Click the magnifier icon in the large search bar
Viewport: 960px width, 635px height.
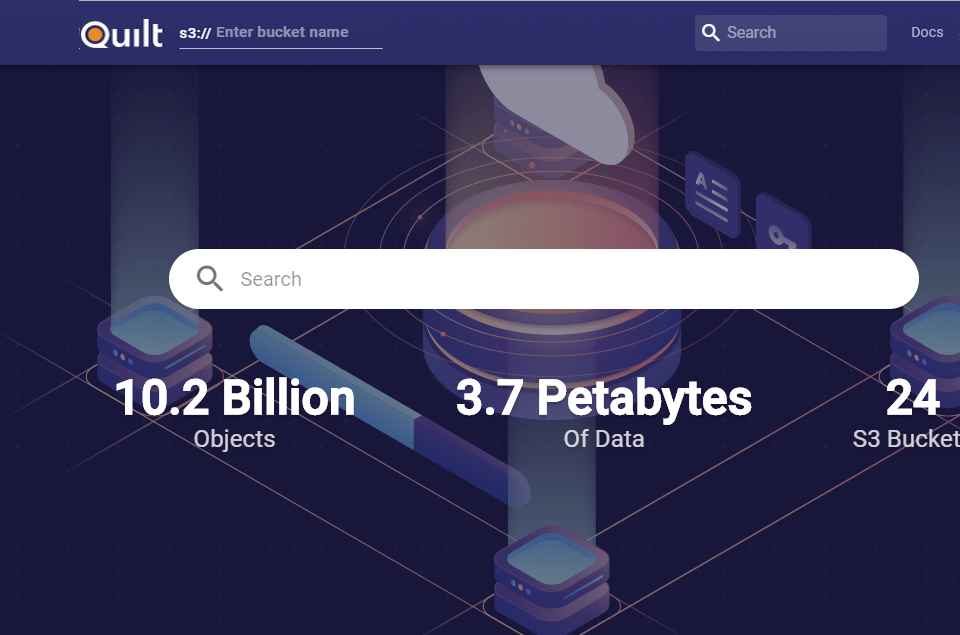pyautogui.click(x=210, y=278)
